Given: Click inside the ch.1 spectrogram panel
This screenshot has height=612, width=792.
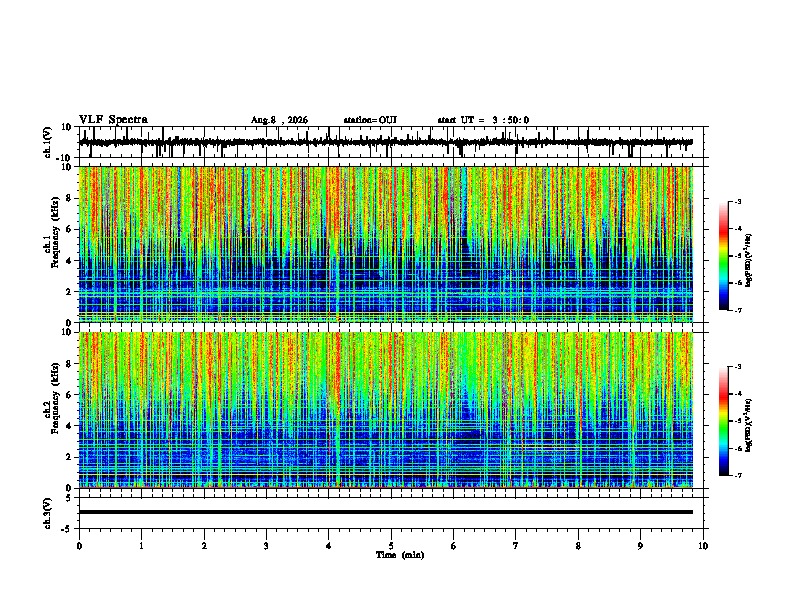Looking at the screenshot, I should (x=386, y=244).
